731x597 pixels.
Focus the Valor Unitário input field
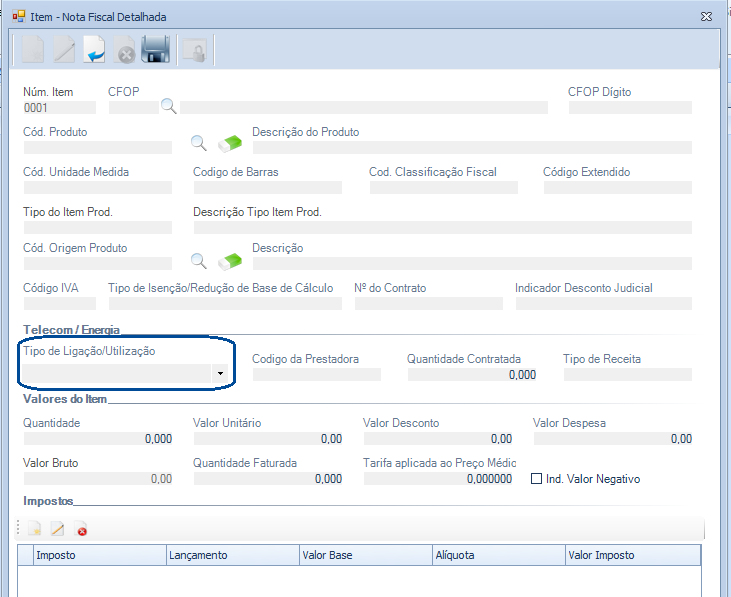tap(268, 438)
